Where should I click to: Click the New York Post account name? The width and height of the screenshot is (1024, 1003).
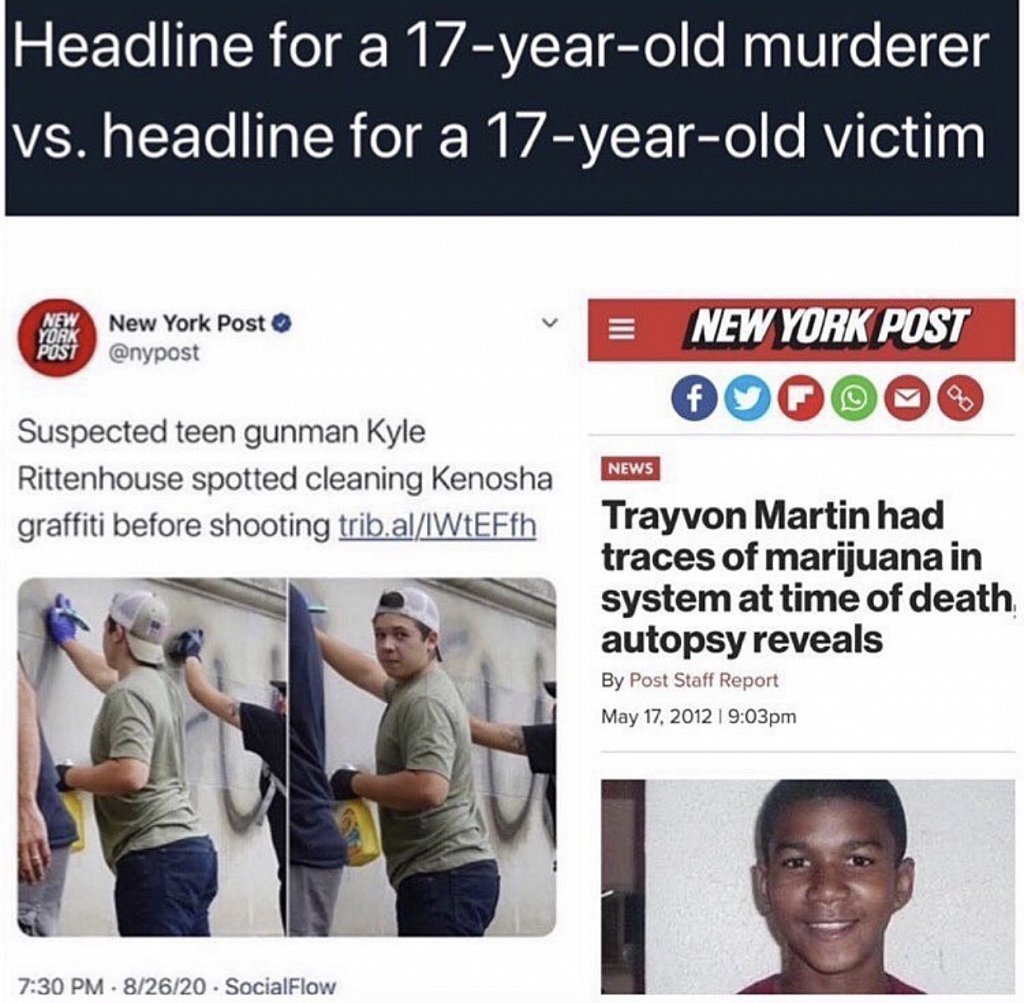pos(187,323)
